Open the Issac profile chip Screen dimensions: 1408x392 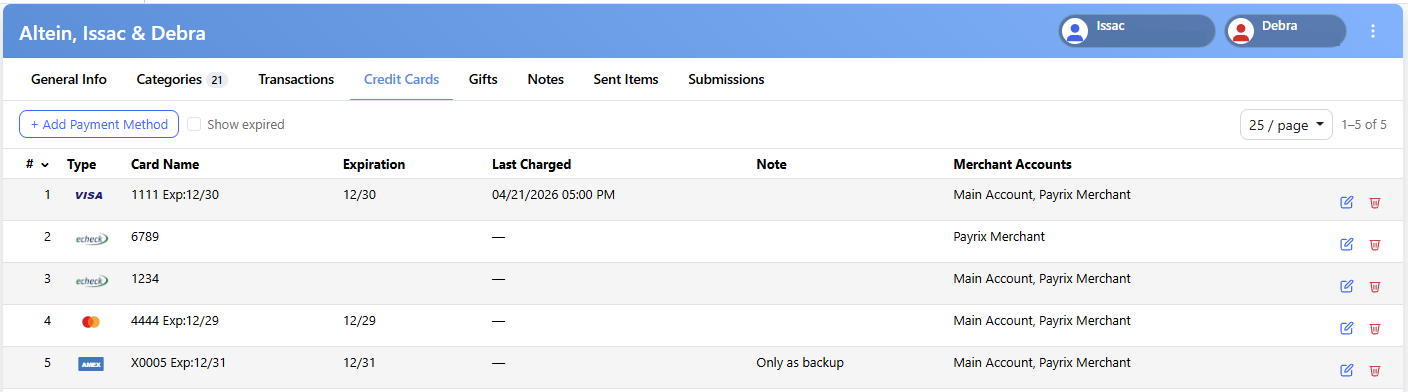pyautogui.click(x=1137, y=31)
